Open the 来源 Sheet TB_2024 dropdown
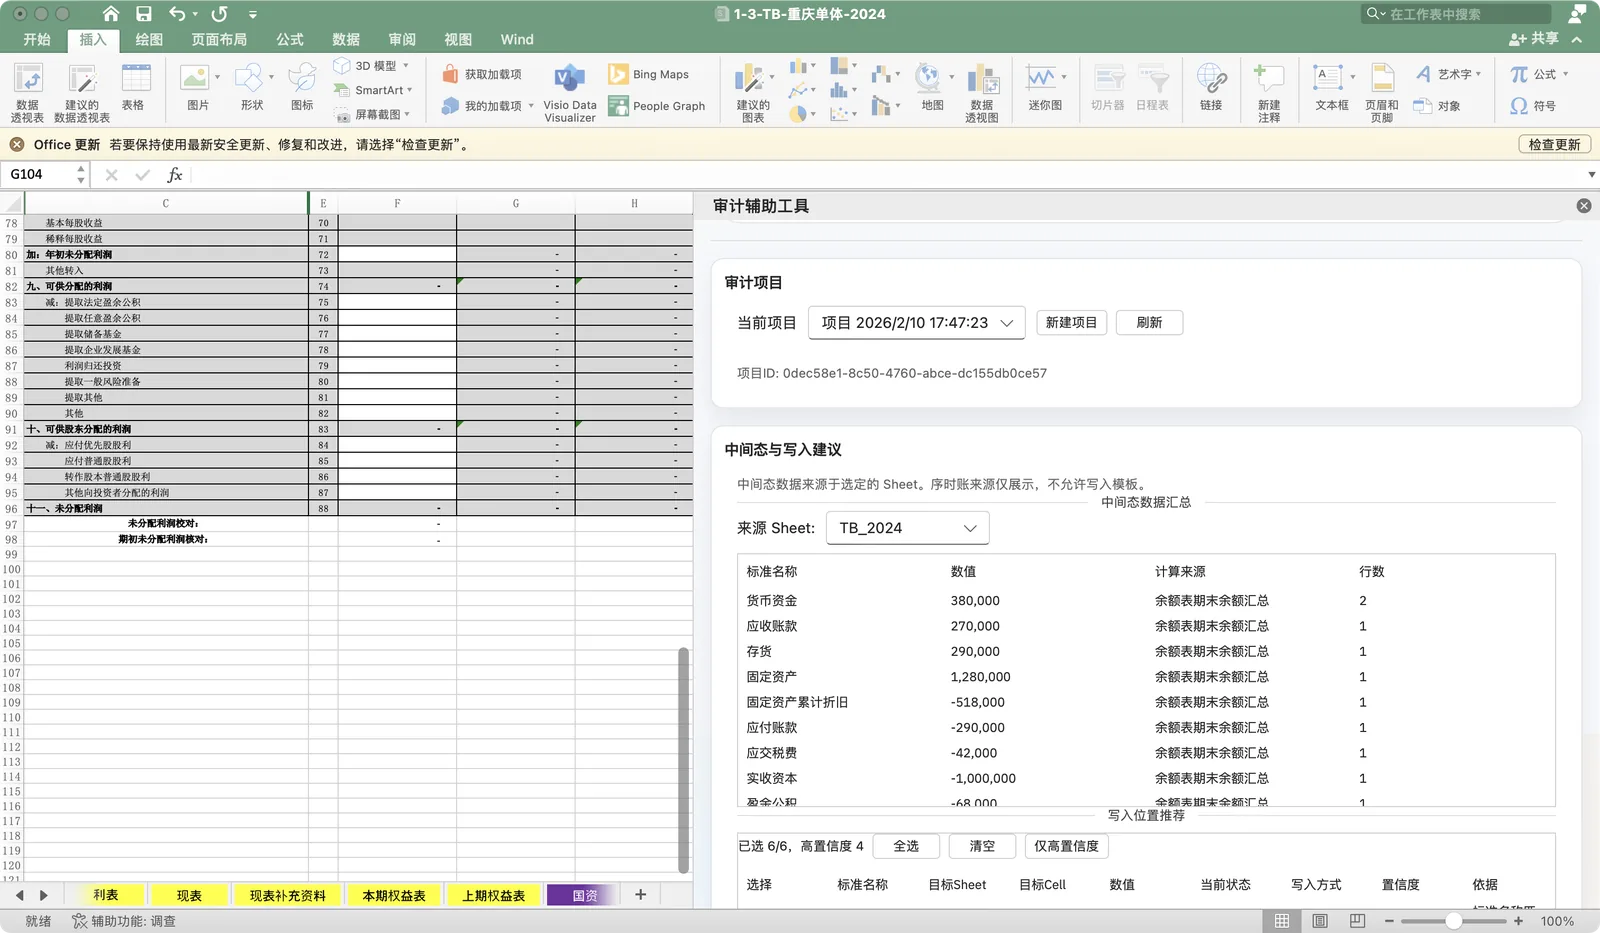Screen dimensions: 1600x933 click(x=907, y=528)
